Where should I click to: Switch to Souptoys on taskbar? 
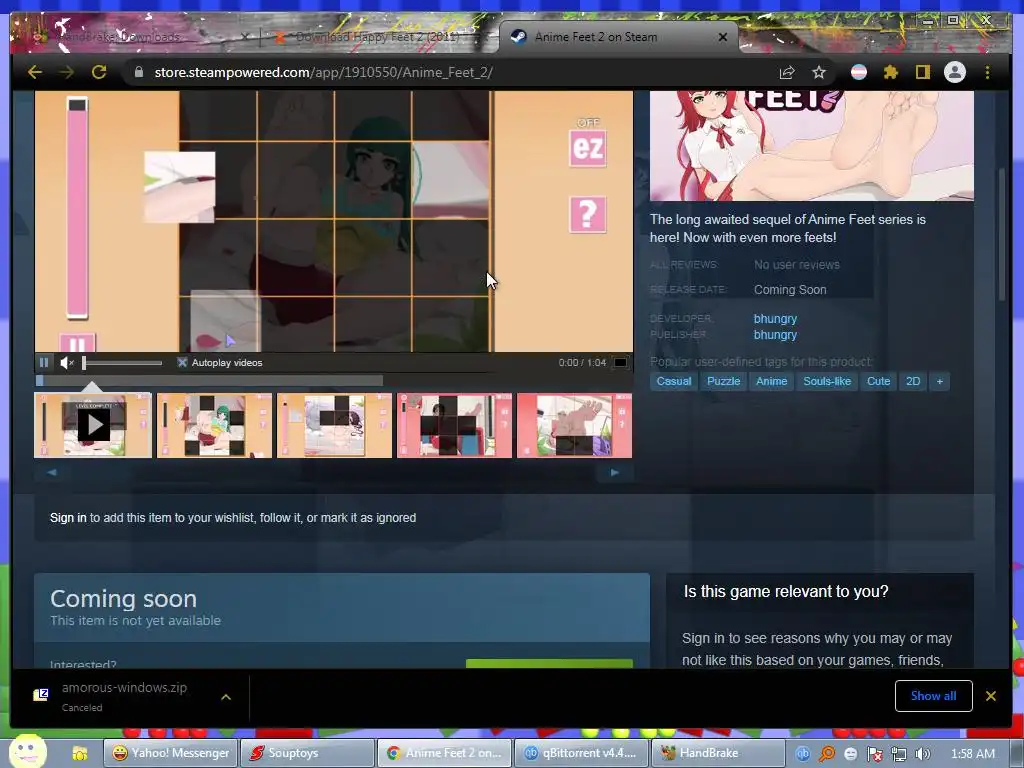(308, 753)
